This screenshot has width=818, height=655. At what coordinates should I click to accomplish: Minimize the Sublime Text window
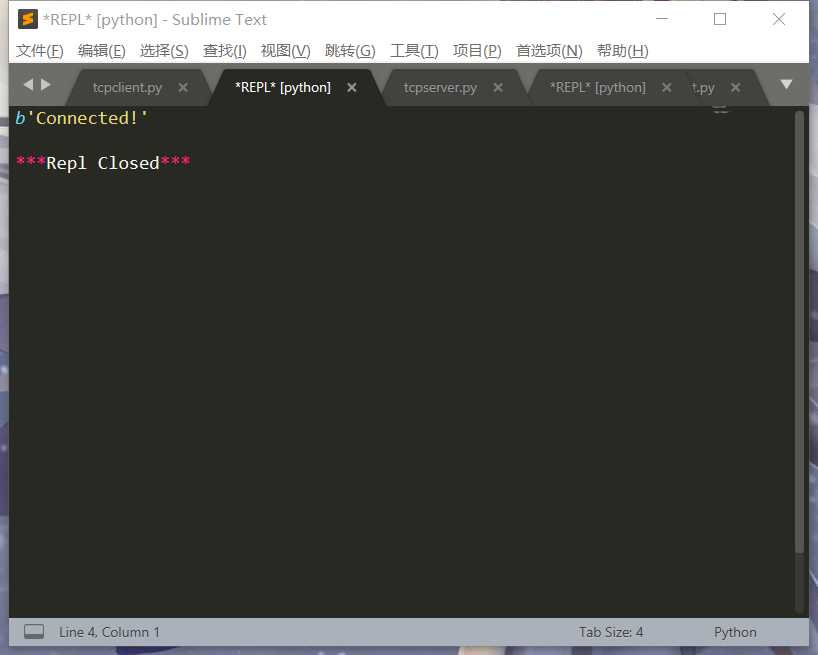point(662,19)
